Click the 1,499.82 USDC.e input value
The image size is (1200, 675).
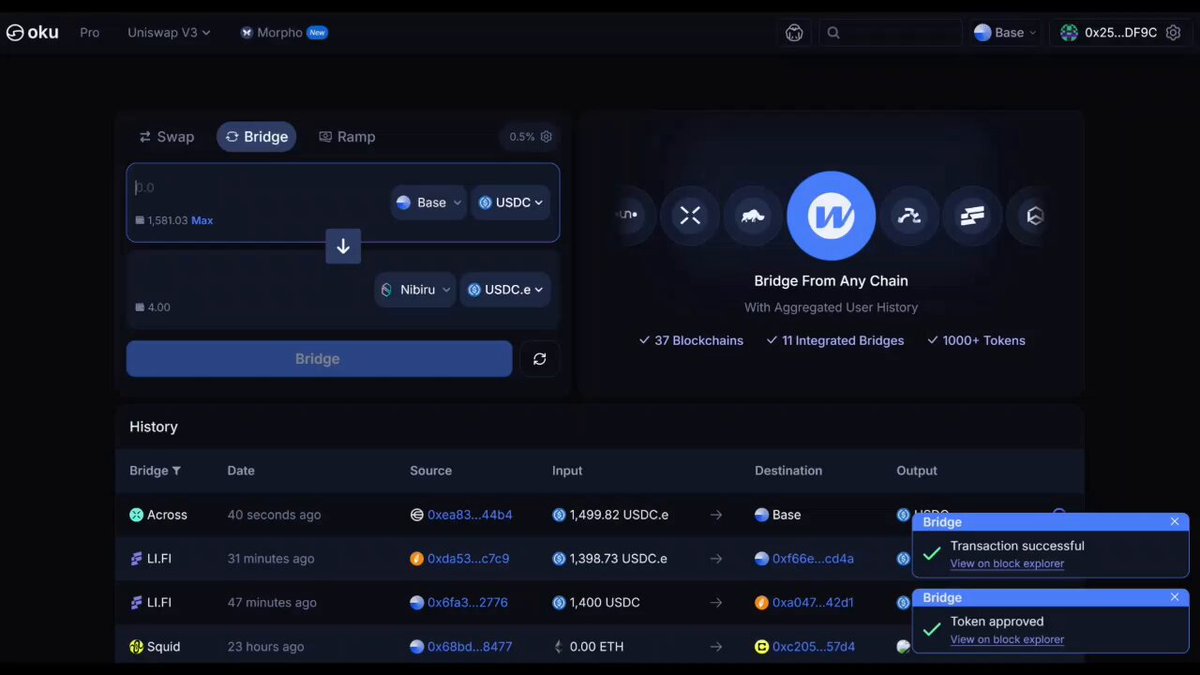point(619,515)
